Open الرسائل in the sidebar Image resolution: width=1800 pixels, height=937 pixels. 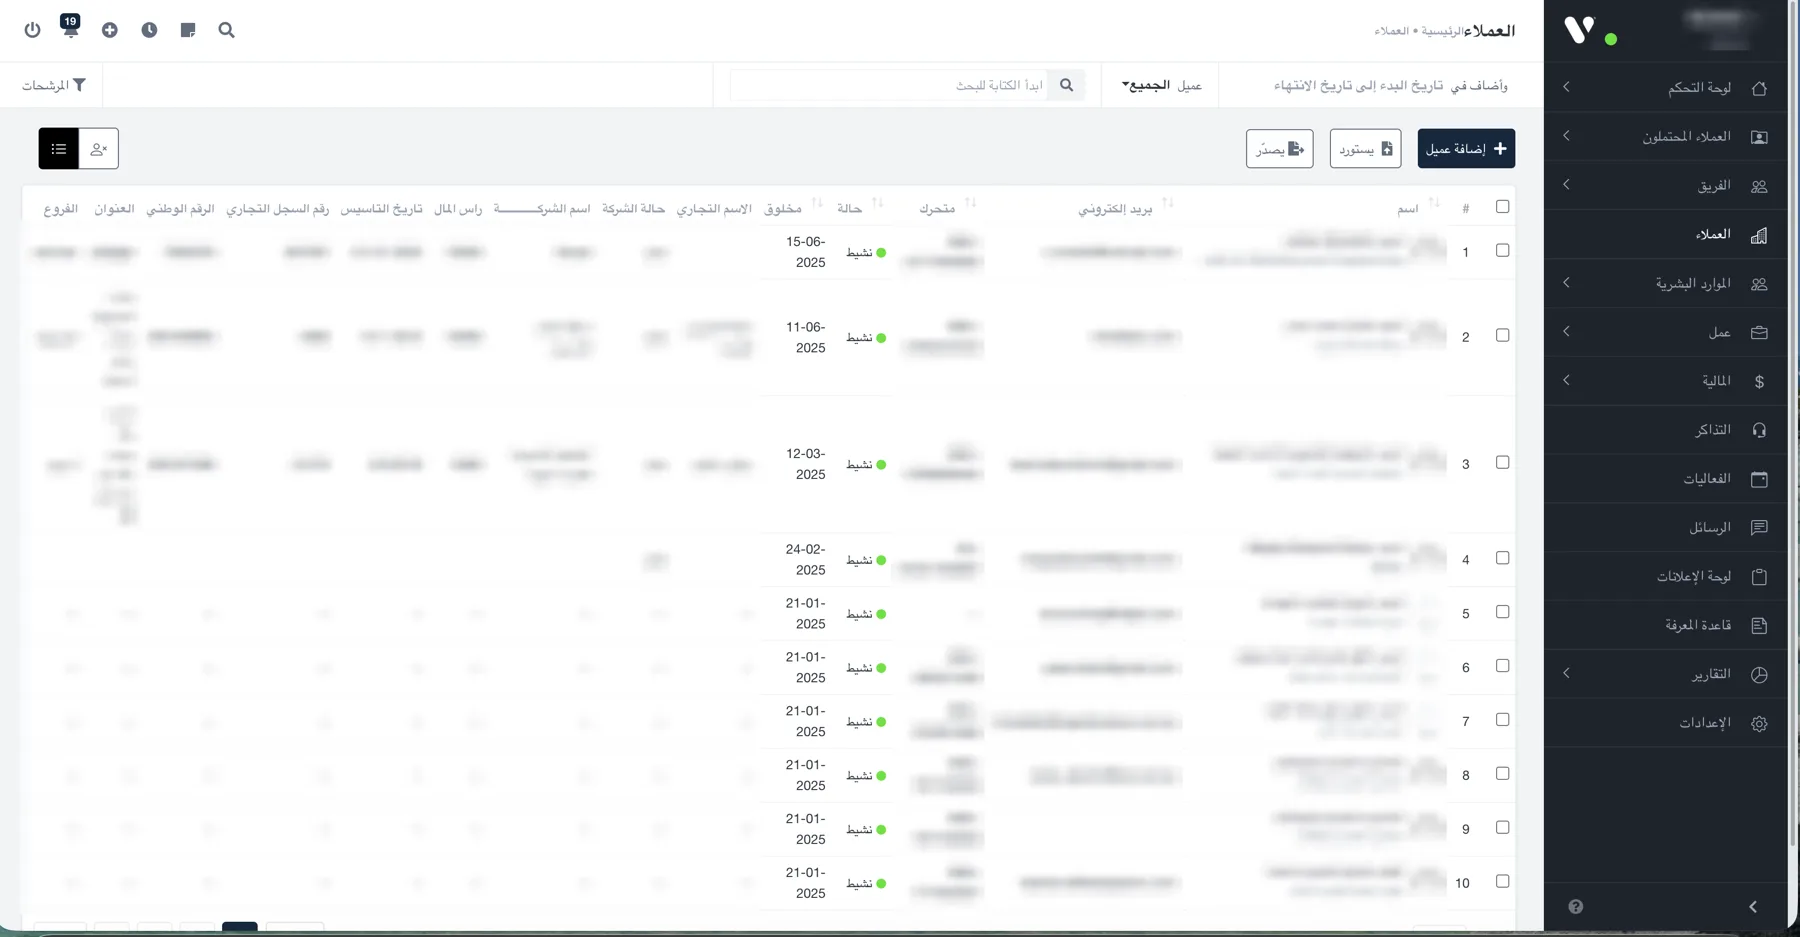[1666, 527]
